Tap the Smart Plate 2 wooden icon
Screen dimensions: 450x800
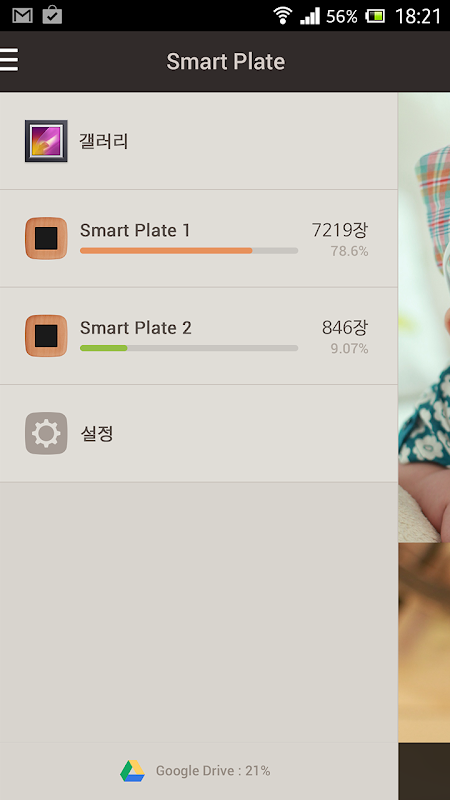(46, 336)
